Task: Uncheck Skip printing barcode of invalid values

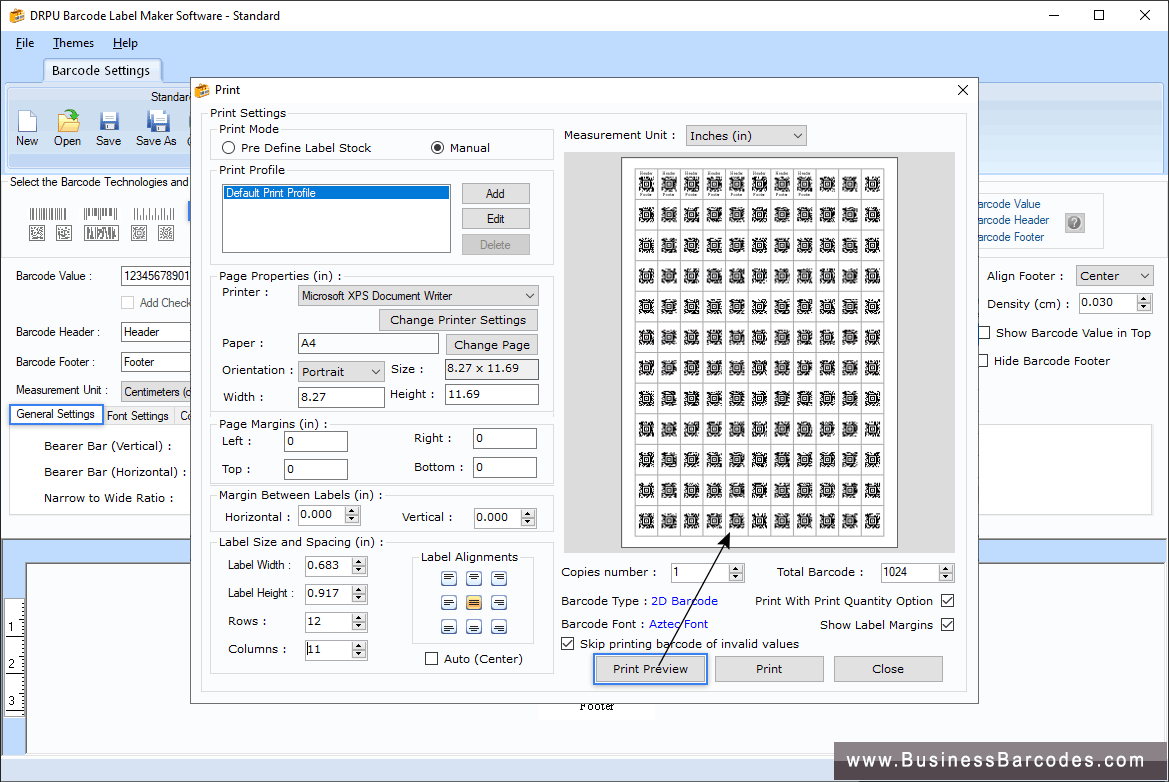Action: click(x=568, y=643)
